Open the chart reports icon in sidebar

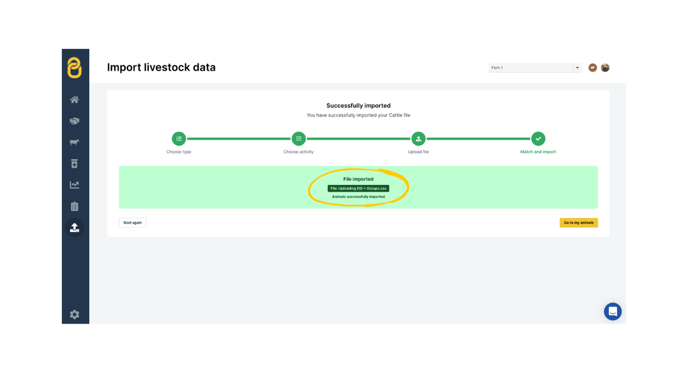click(75, 185)
